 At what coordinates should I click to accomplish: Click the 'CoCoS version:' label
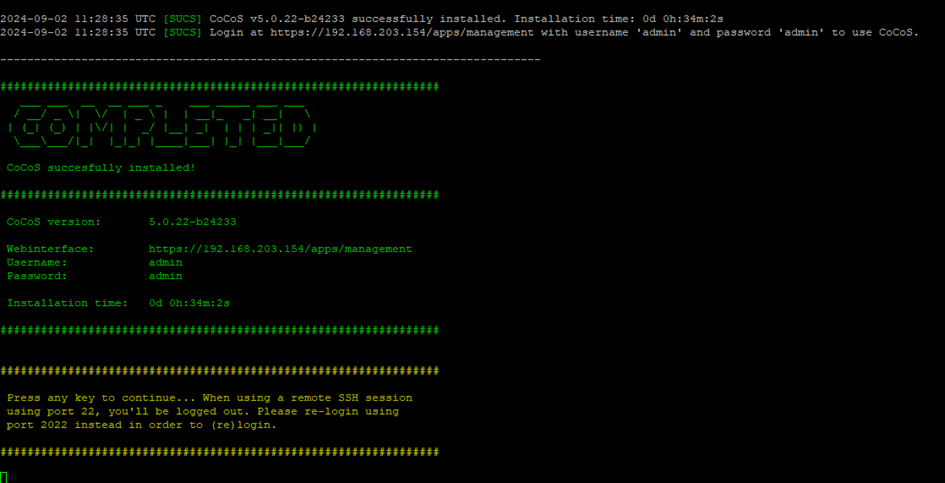click(x=53, y=222)
